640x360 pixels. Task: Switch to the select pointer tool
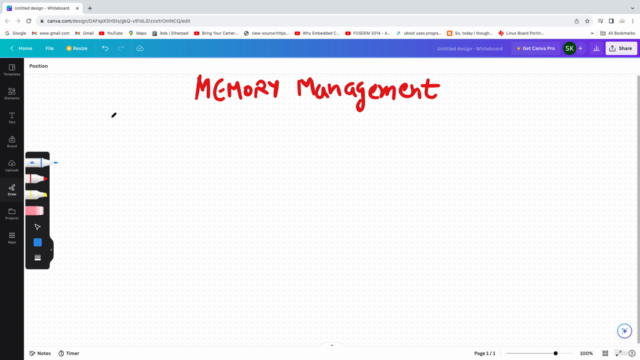[x=38, y=227]
